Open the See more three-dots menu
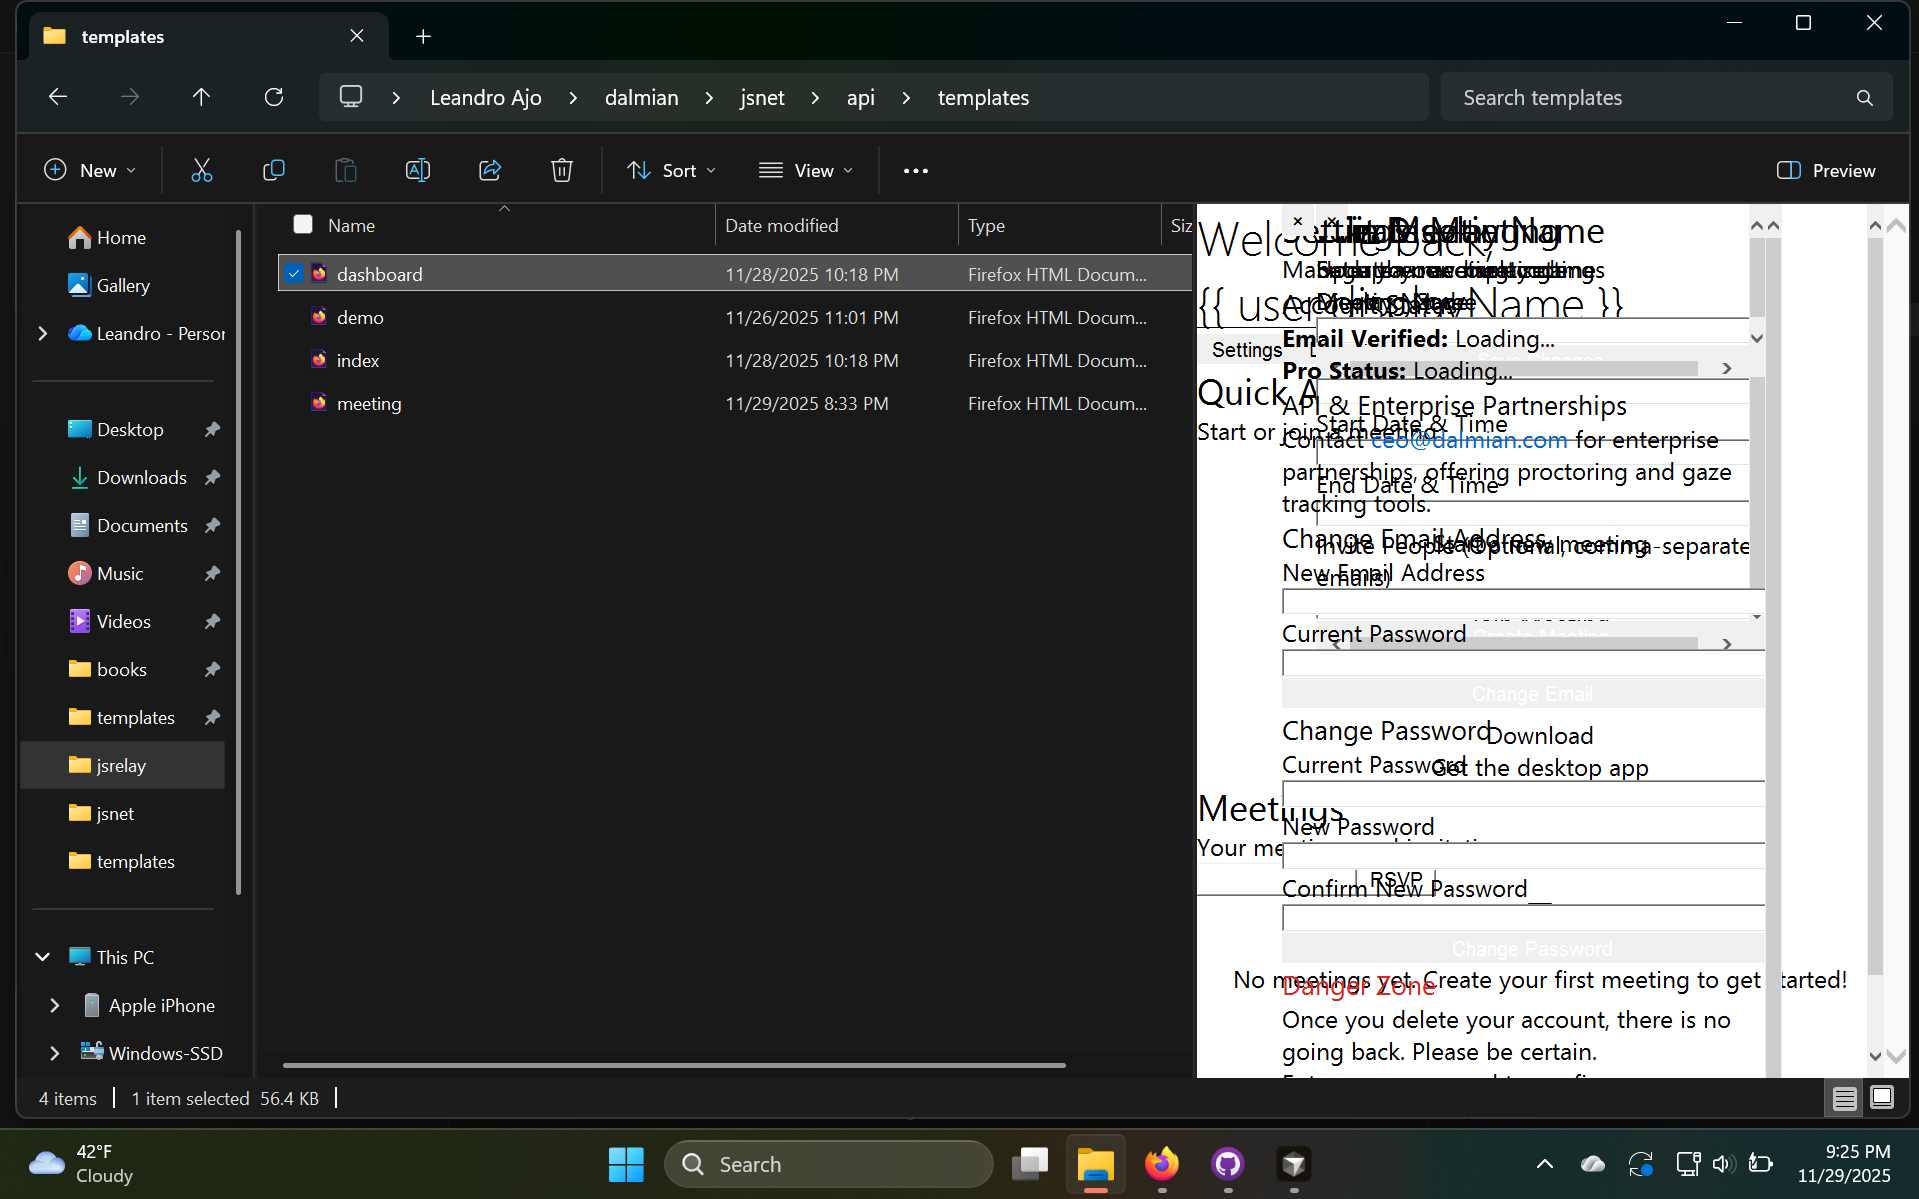Image resolution: width=1919 pixels, height=1199 pixels. [x=915, y=171]
